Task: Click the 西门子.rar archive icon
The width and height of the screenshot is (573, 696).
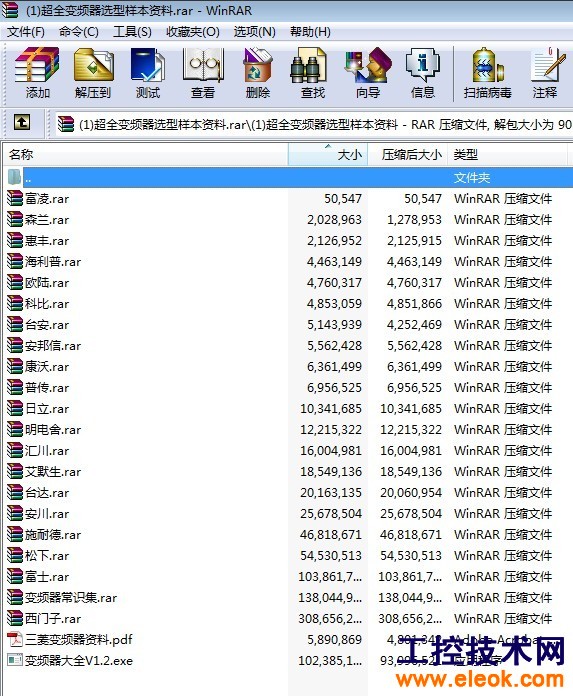Action: pos(15,618)
